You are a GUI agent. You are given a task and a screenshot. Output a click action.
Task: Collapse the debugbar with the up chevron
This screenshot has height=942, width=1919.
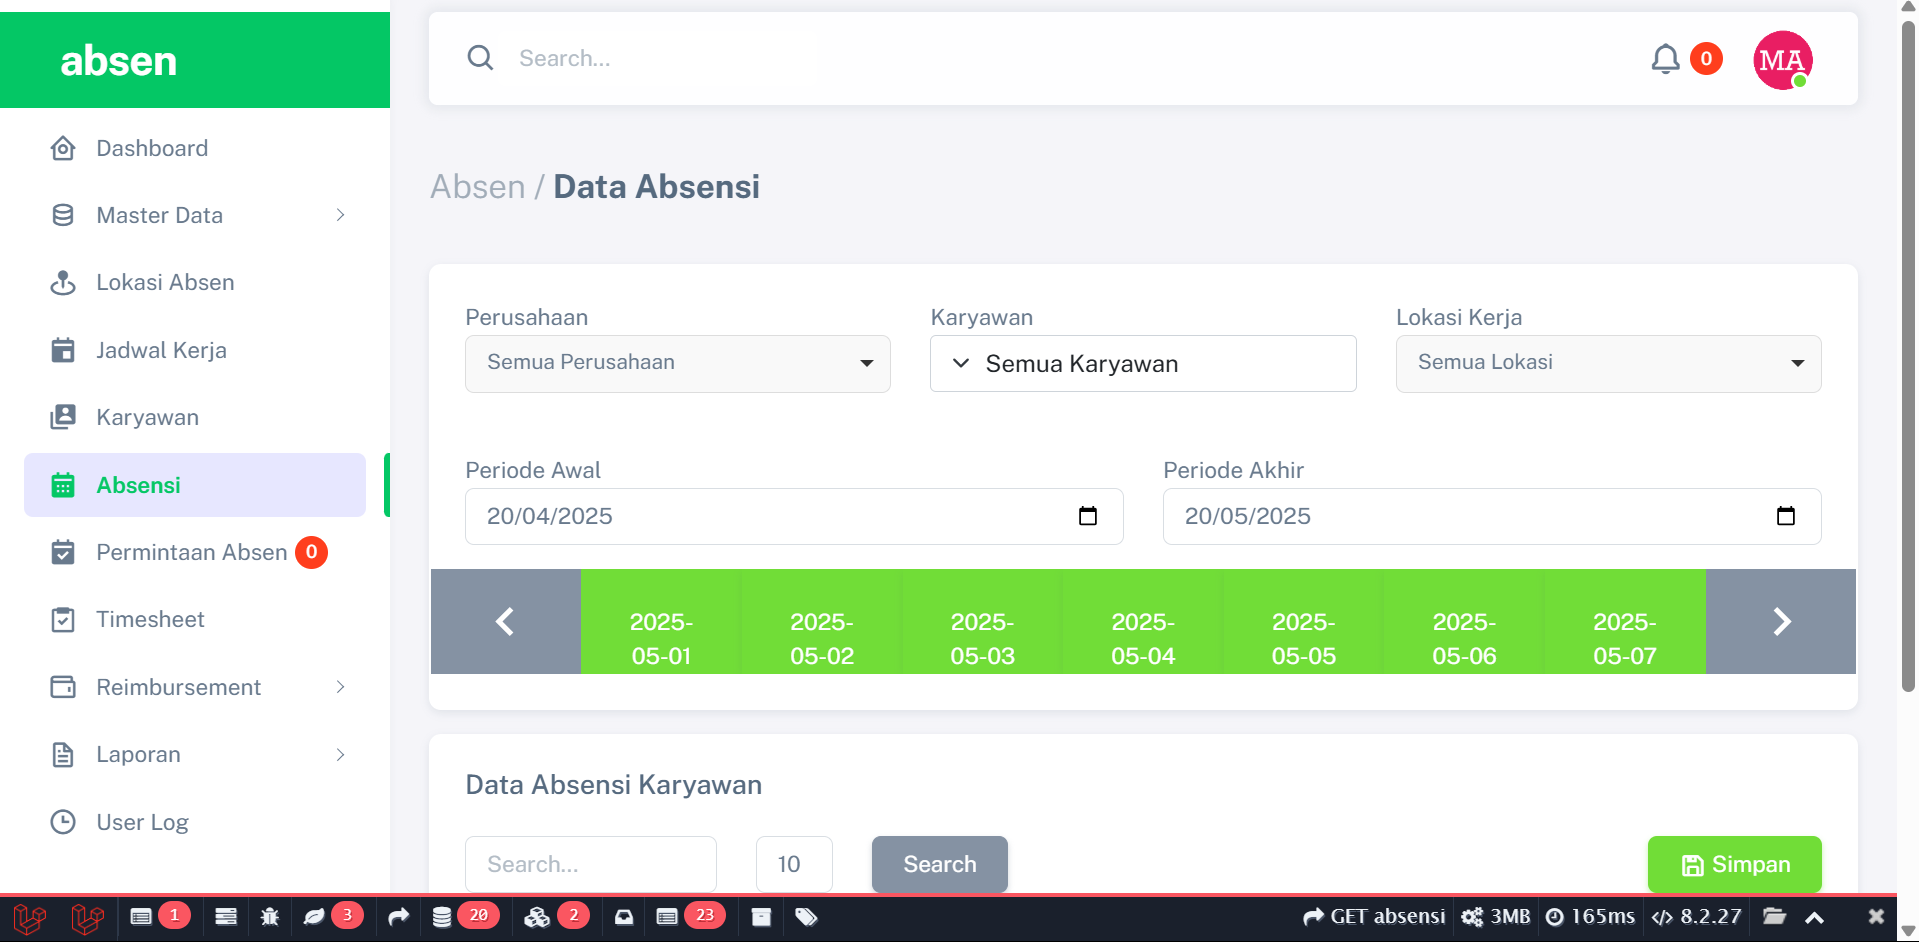pos(1814,917)
